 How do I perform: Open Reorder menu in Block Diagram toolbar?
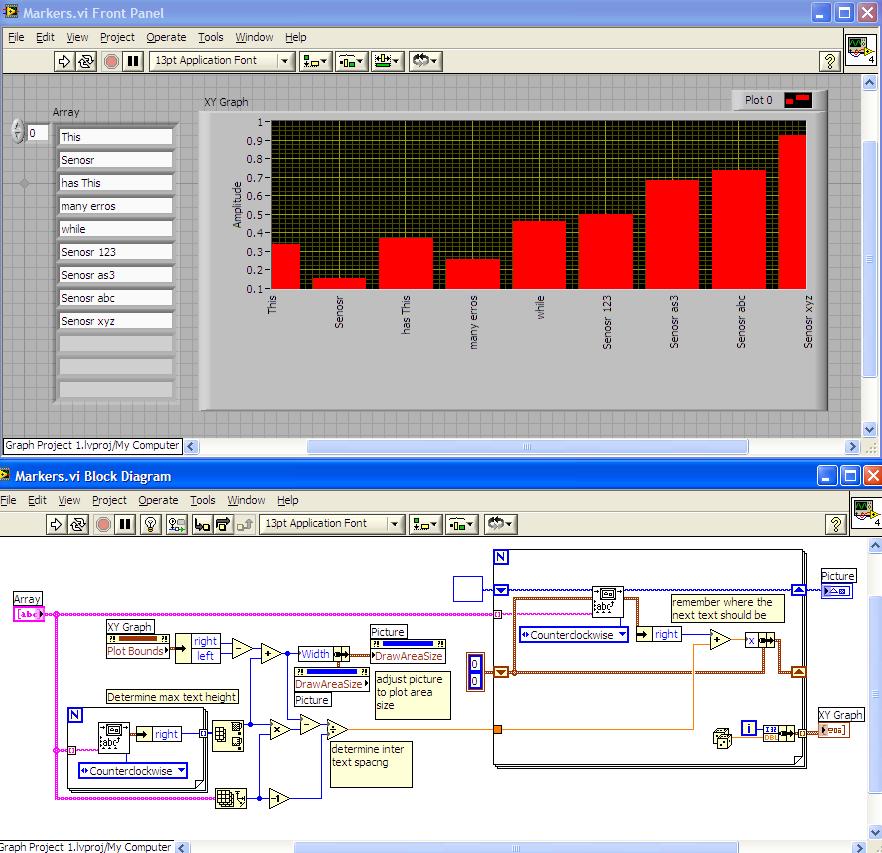(500, 524)
